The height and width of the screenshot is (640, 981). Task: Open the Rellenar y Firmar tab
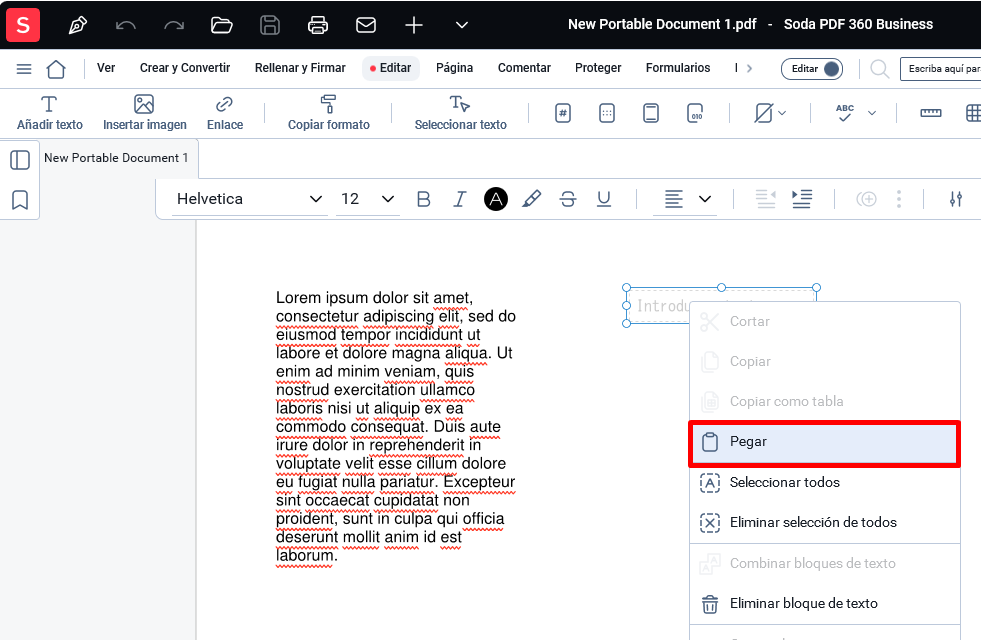point(300,68)
